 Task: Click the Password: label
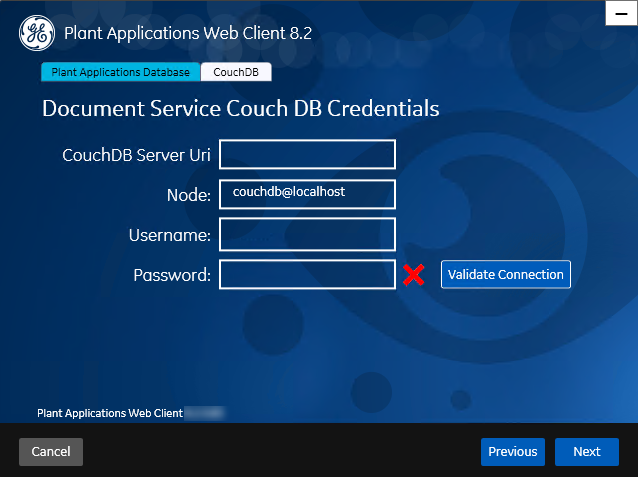point(172,276)
